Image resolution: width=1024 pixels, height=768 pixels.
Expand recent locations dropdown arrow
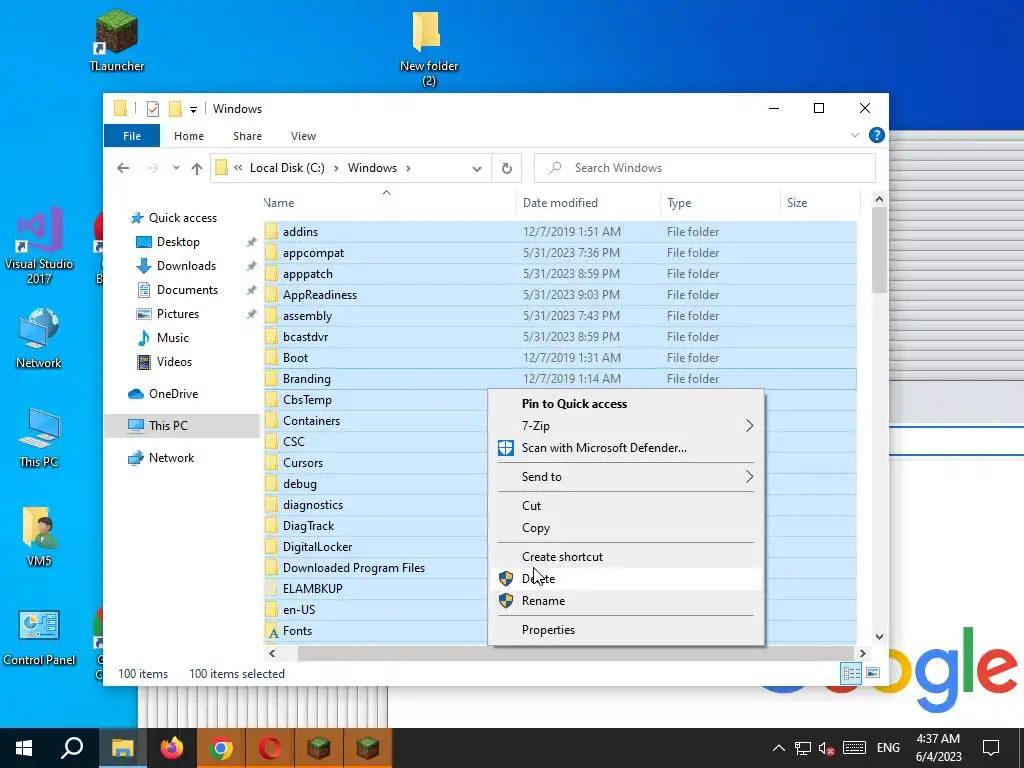point(176,168)
